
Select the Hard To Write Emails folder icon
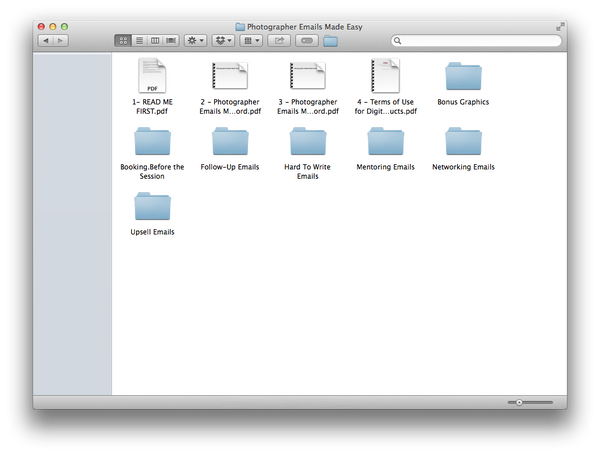click(308, 141)
